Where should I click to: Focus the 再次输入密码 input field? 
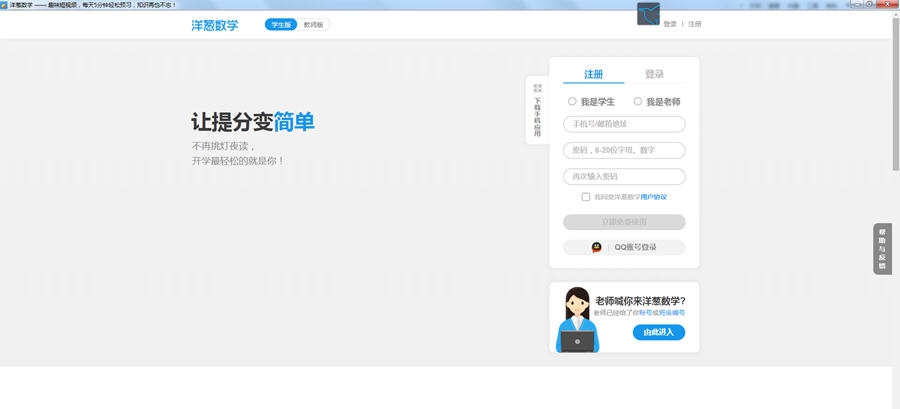coord(624,177)
